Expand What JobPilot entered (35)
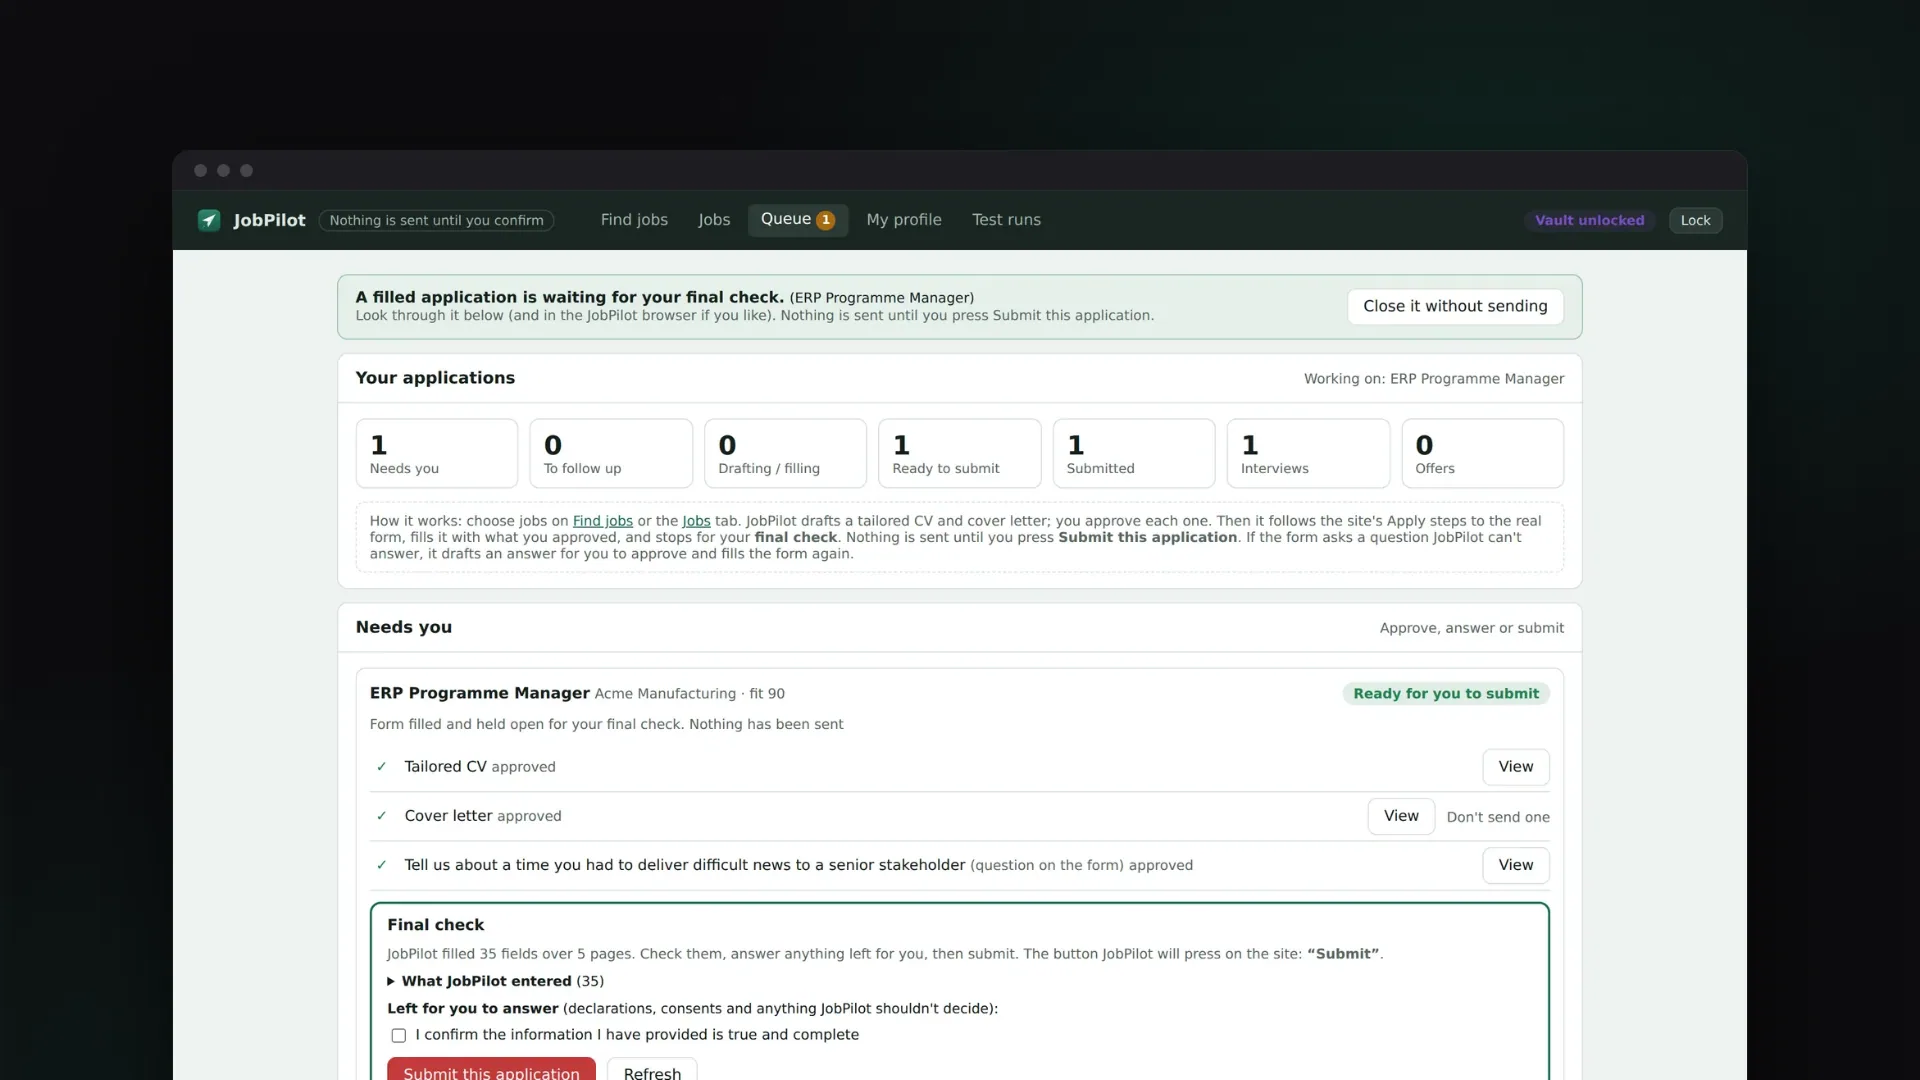This screenshot has height=1080, width=1920. (495, 981)
